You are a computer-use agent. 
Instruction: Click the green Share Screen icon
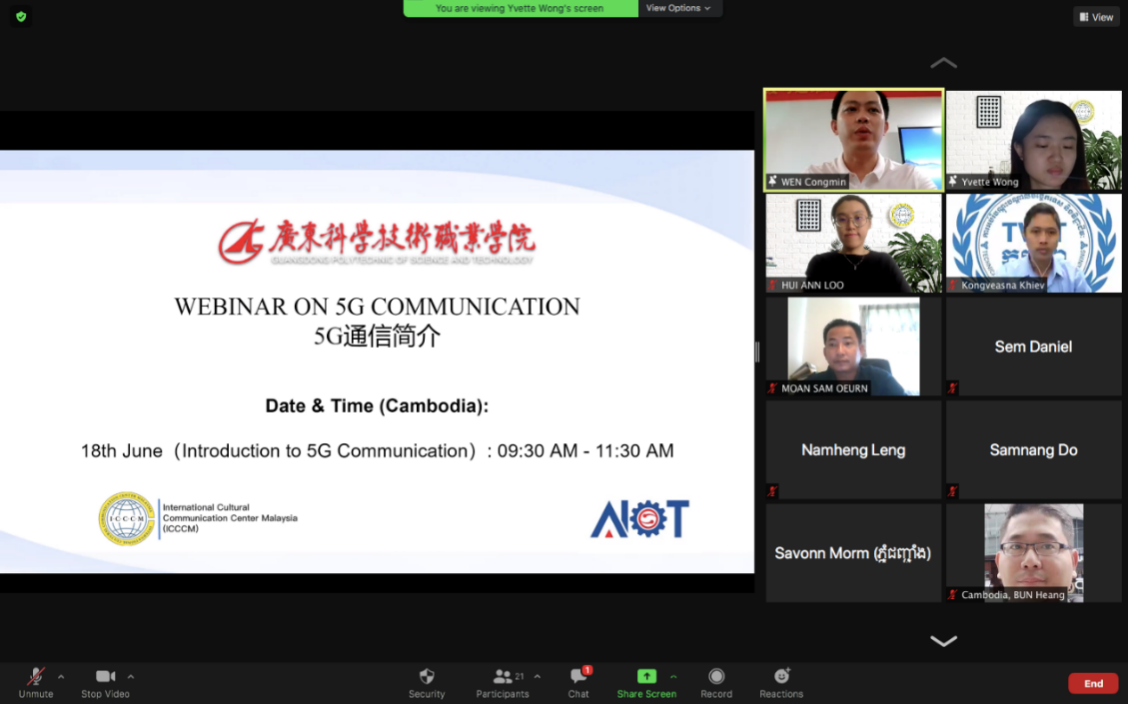pyautogui.click(x=646, y=677)
